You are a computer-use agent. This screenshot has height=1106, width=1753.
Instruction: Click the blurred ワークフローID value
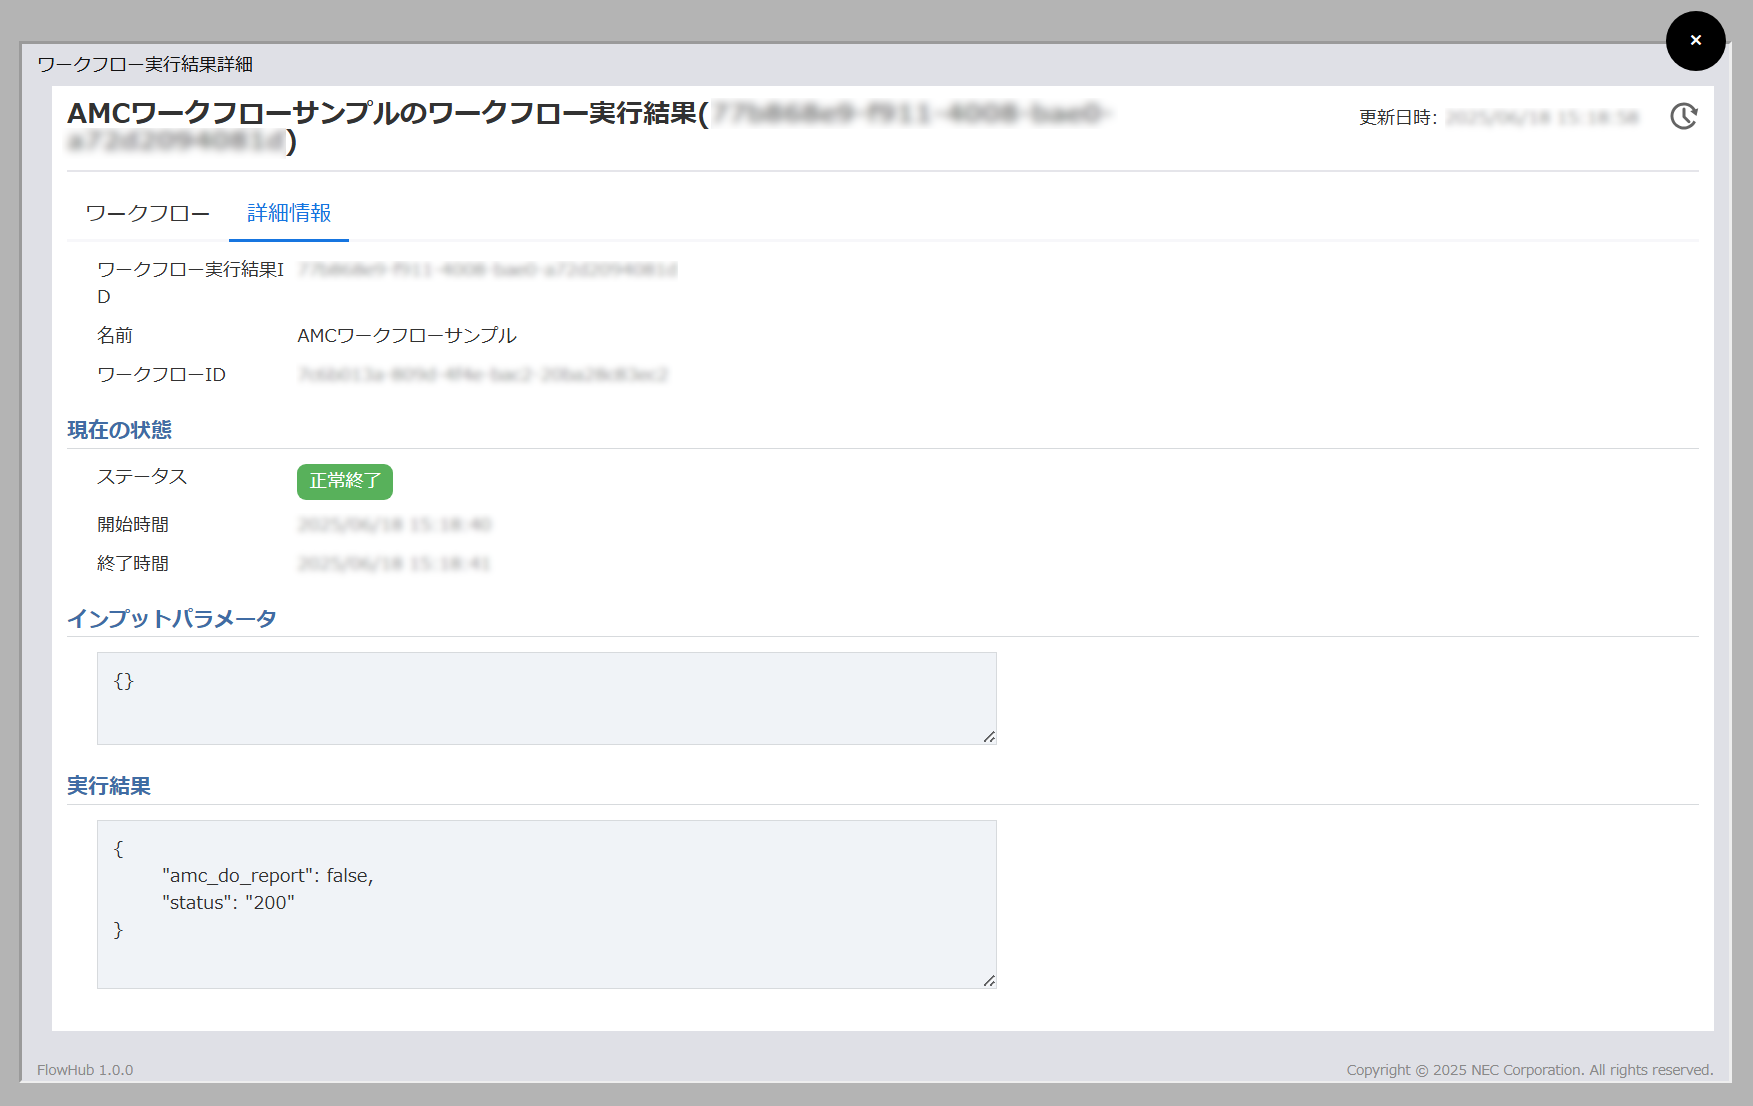(x=482, y=375)
